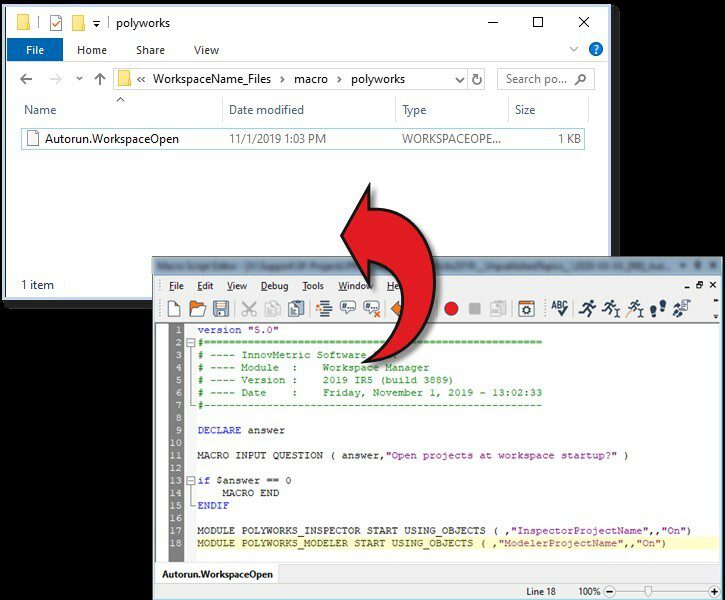Click the grayed document icon after stop button
Viewport: 725px width, 600px height.
point(498,309)
